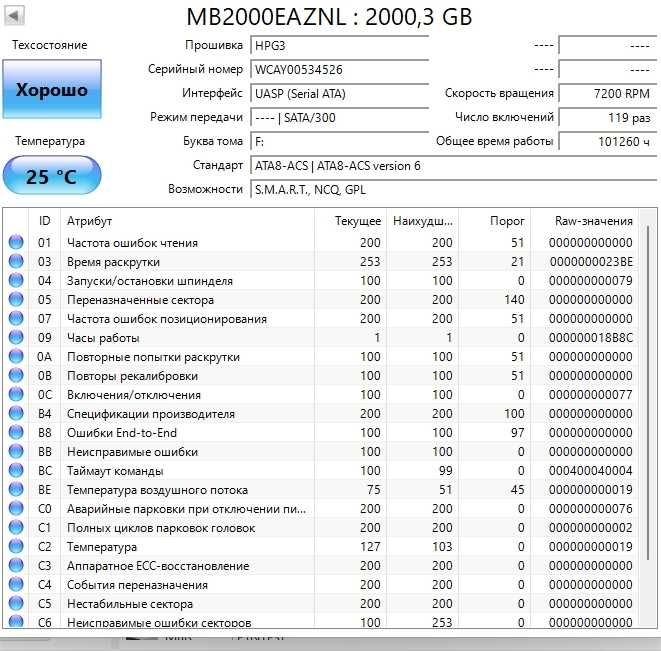The image size is (661, 651).
Task: Select the Аппаратное ECC-восстановление row
Action: pos(321,566)
